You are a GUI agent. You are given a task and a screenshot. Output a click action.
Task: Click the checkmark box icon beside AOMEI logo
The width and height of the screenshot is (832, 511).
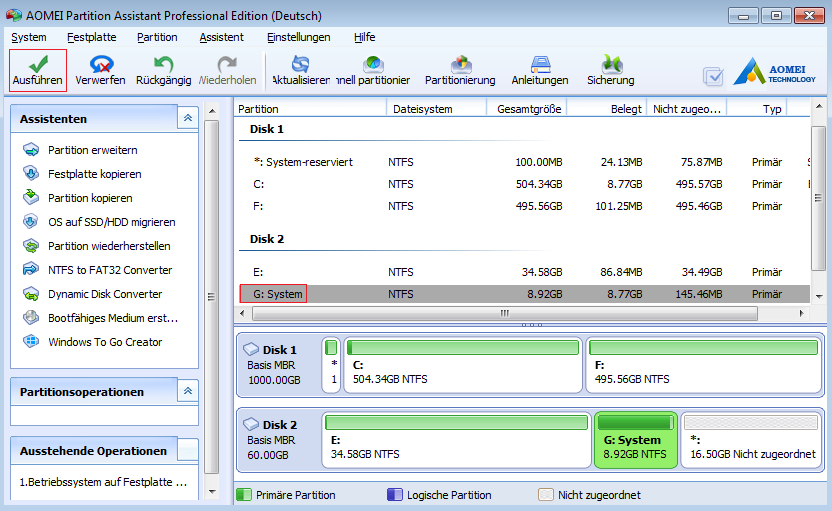pyautogui.click(x=713, y=76)
